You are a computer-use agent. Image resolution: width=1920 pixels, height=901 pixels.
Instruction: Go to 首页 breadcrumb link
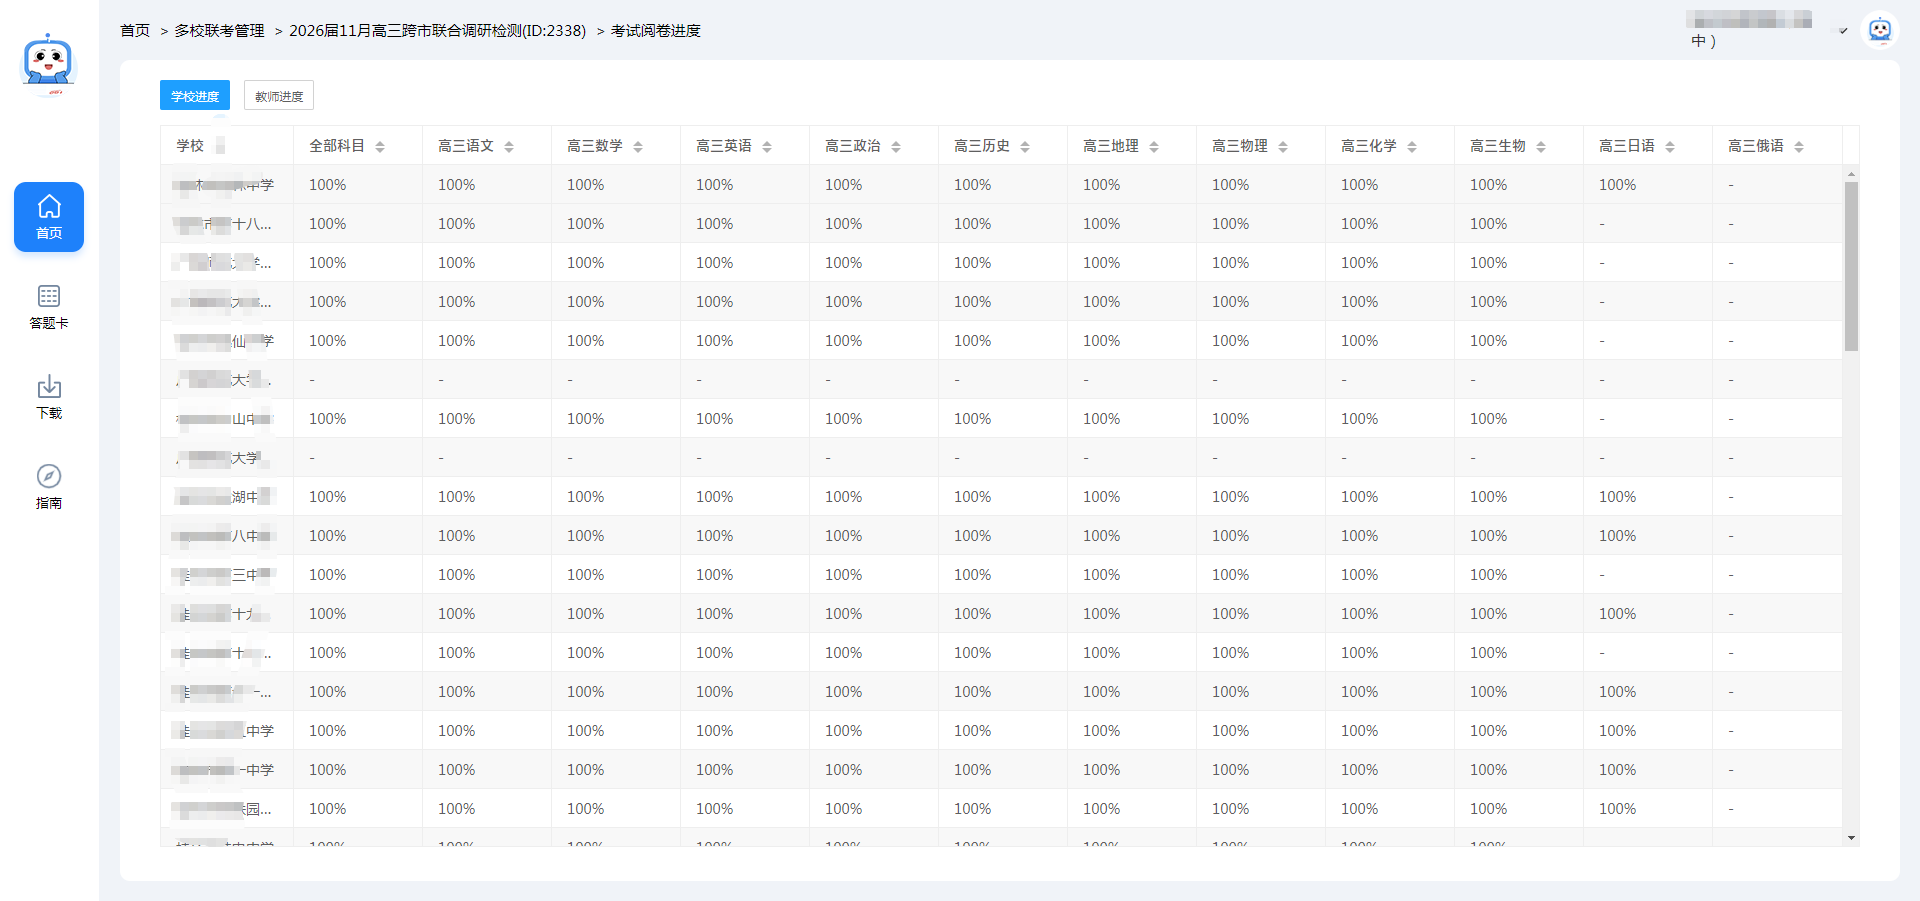point(135,31)
